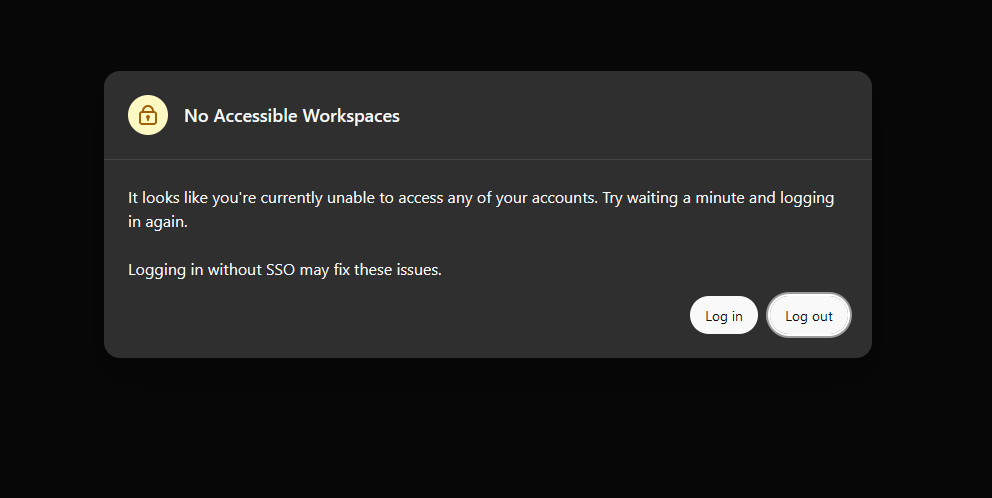Click the empty dialog space left of Log in
The width and height of the screenshot is (992, 498).
(x=405, y=315)
